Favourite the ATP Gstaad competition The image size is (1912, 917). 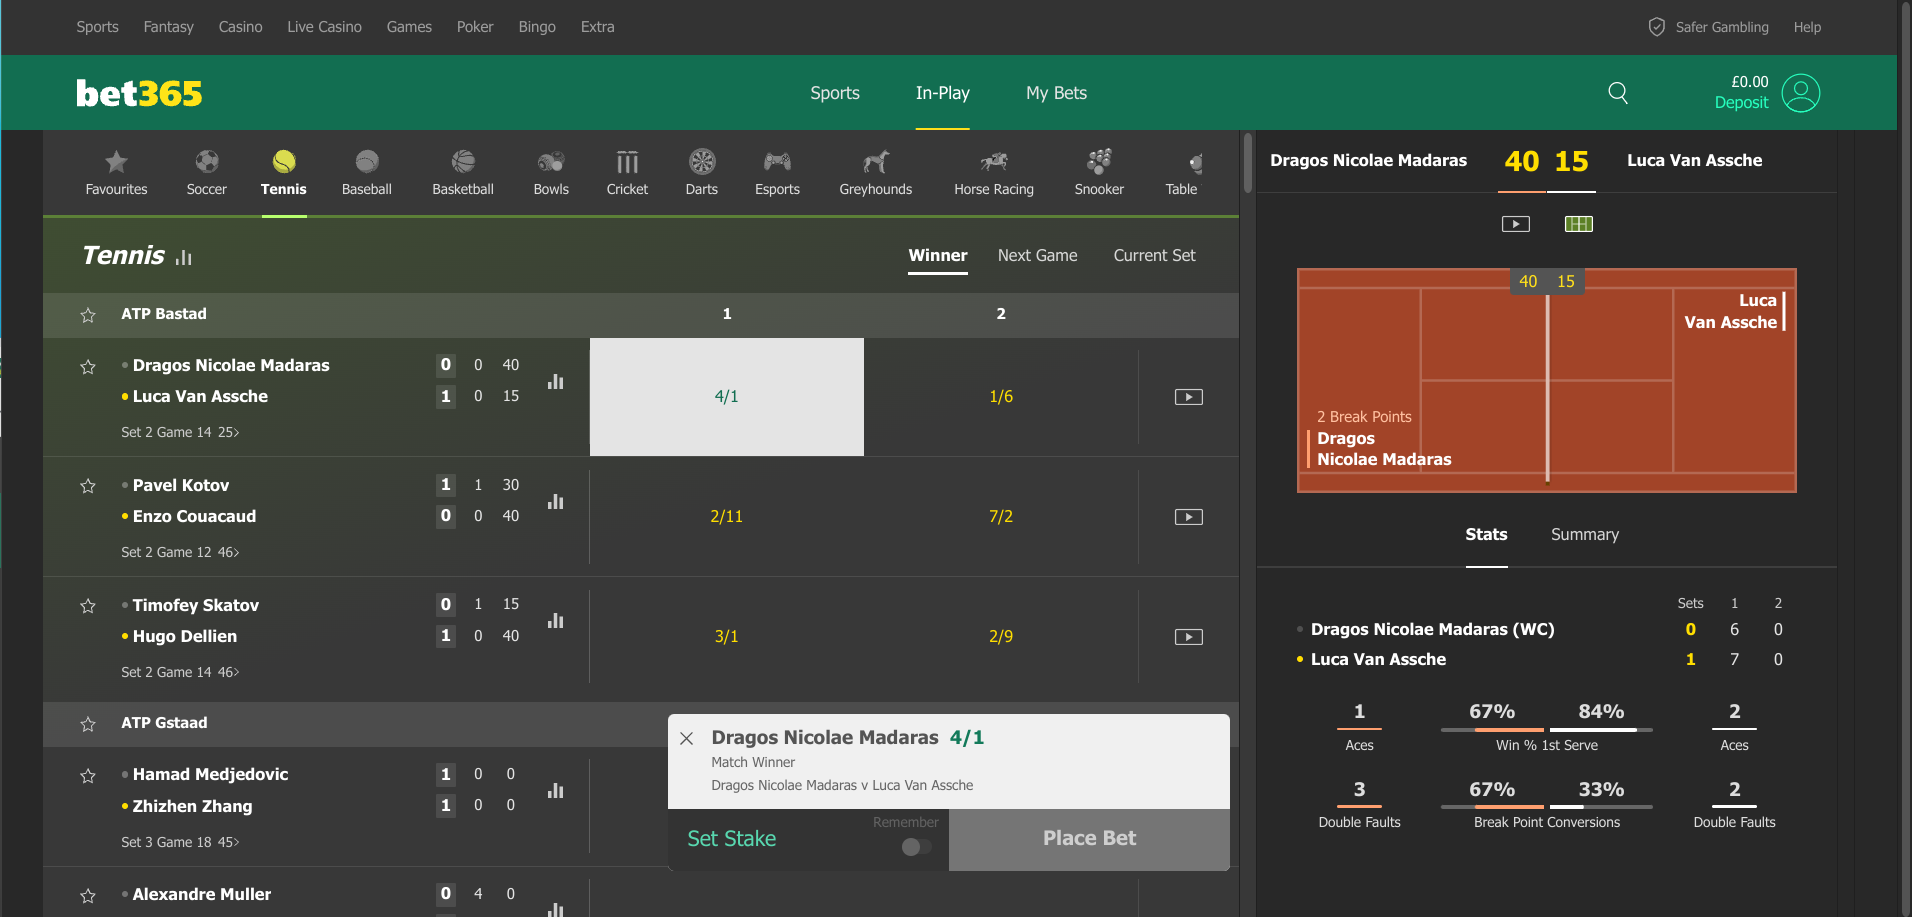coord(88,724)
